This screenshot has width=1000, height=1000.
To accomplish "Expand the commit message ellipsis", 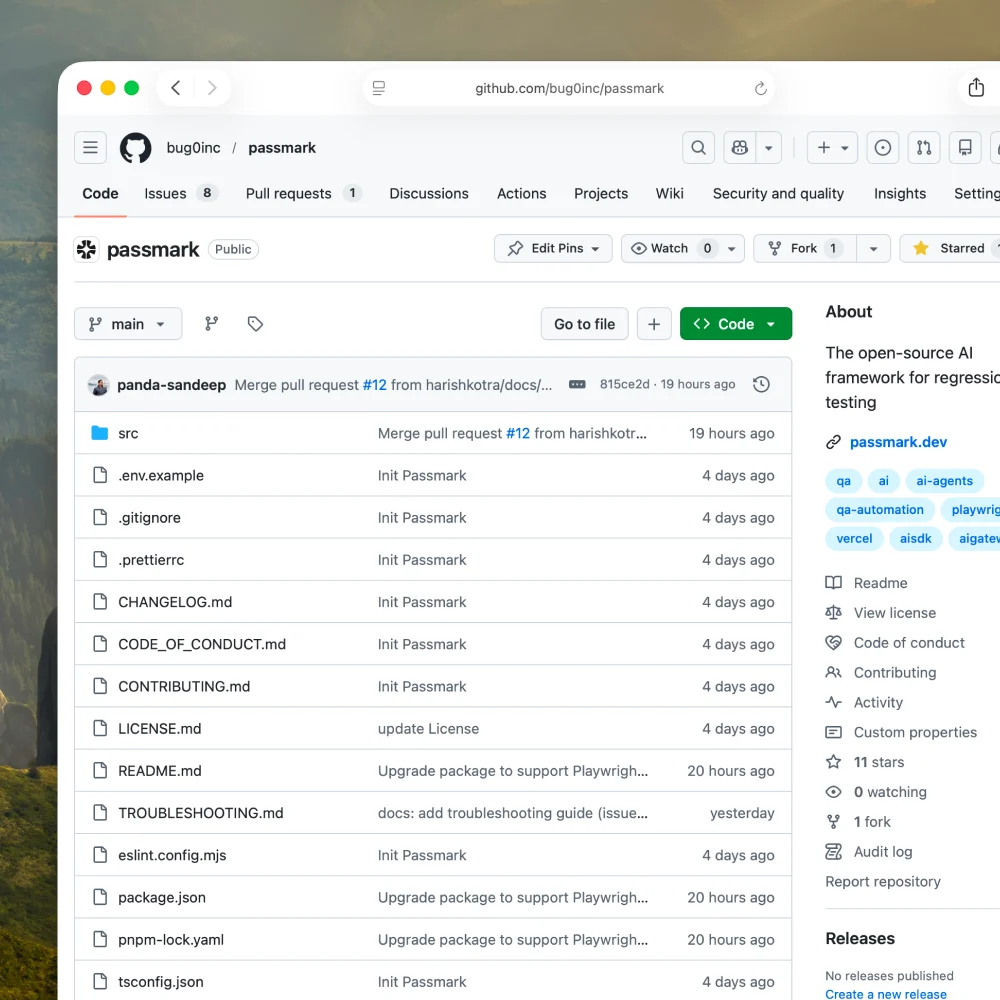I will (x=577, y=385).
